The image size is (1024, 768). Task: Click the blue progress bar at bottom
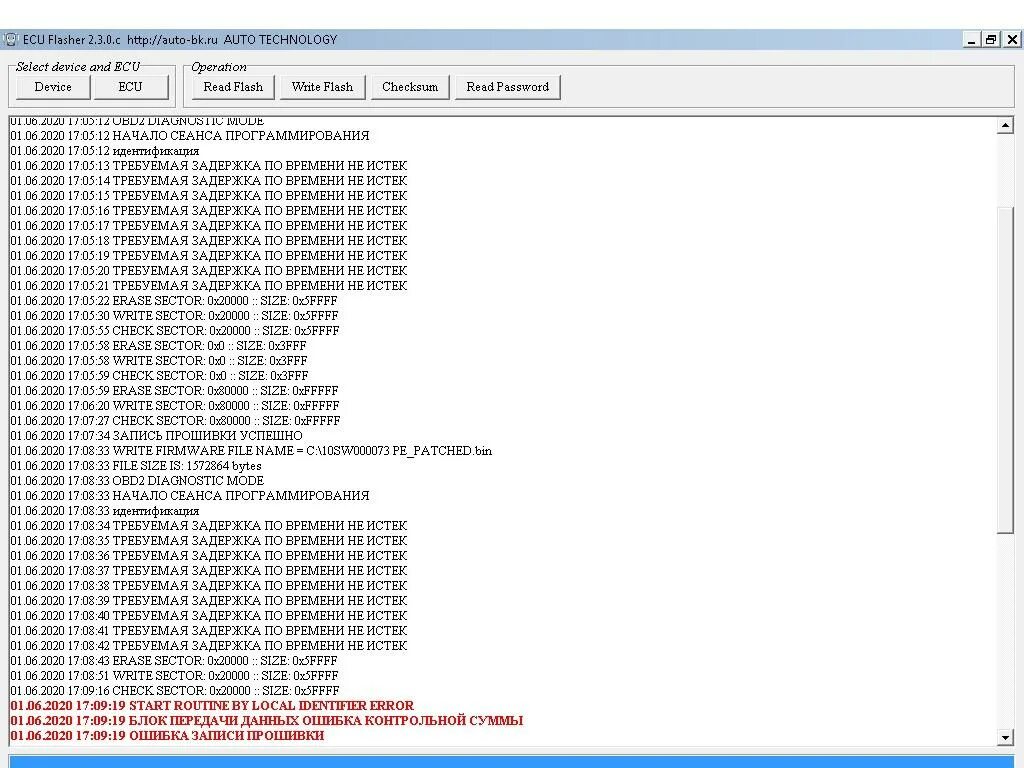[x=512, y=761]
